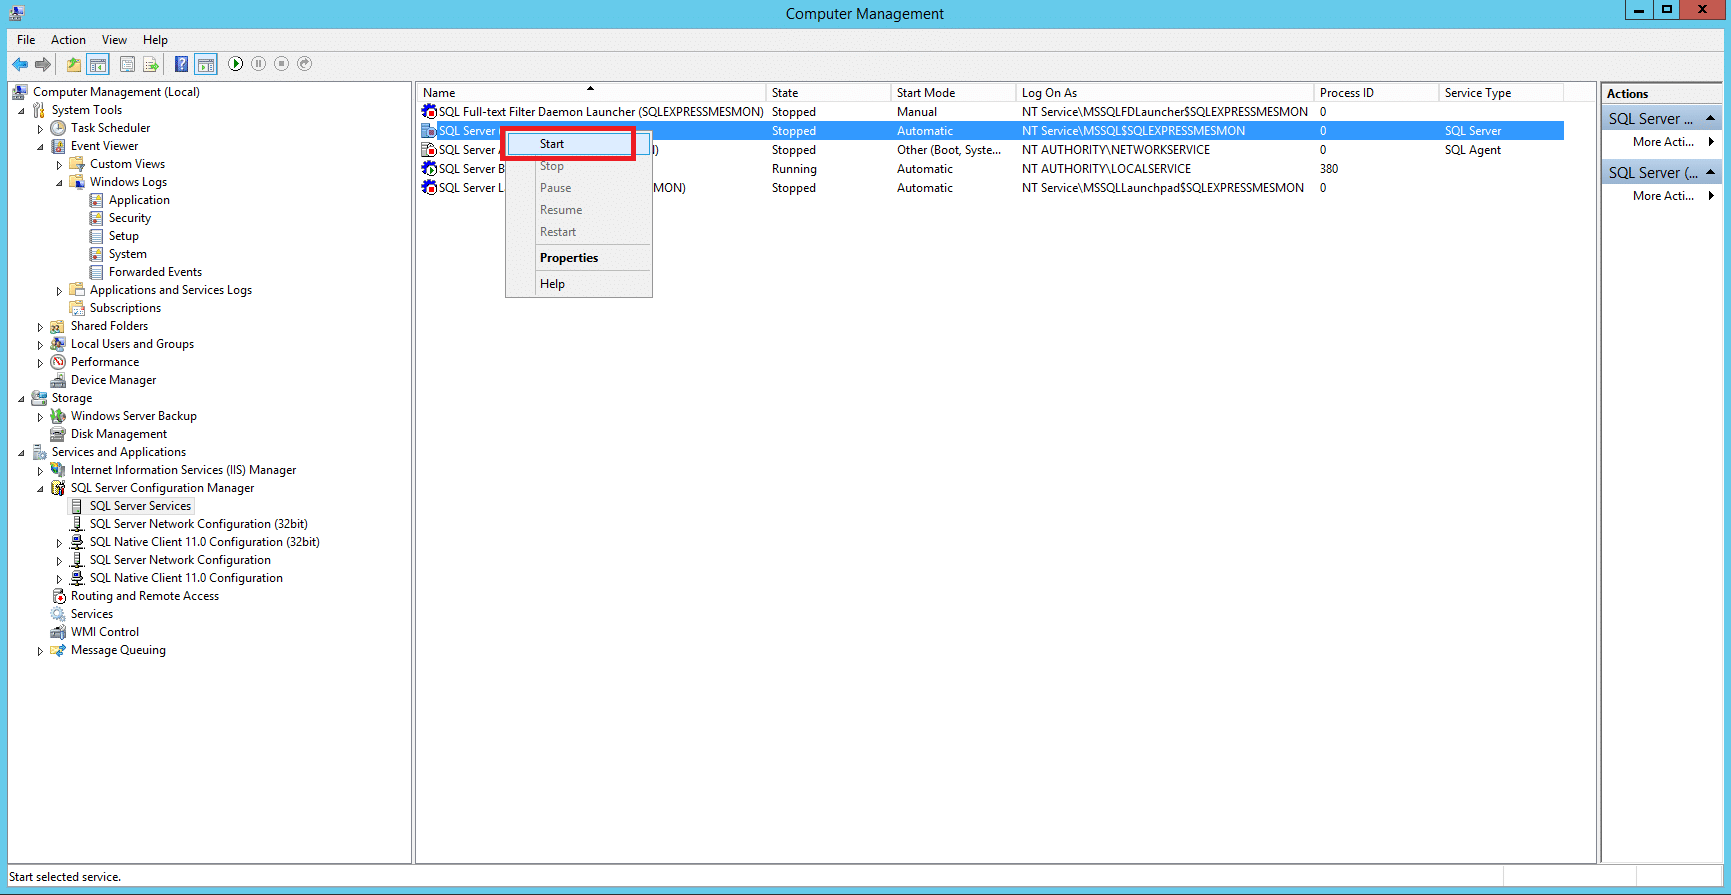Choose Help from the context menu
The height and width of the screenshot is (895, 1731).
click(x=579, y=284)
